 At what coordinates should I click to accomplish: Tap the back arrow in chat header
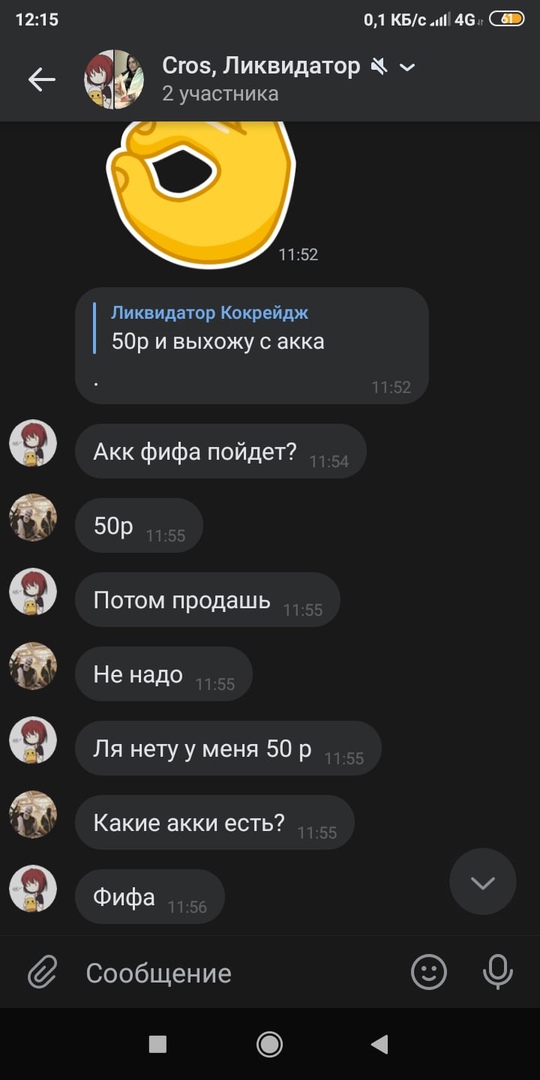coord(41,80)
